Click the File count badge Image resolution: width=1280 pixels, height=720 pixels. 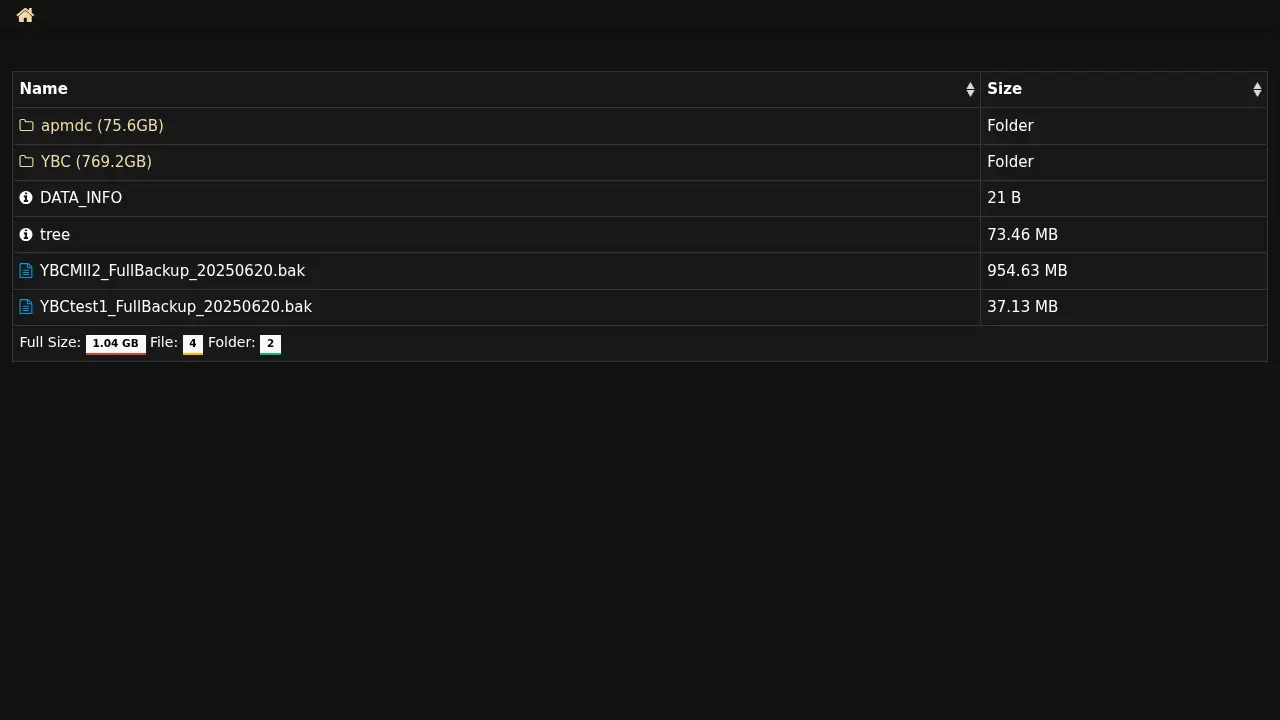193,344
